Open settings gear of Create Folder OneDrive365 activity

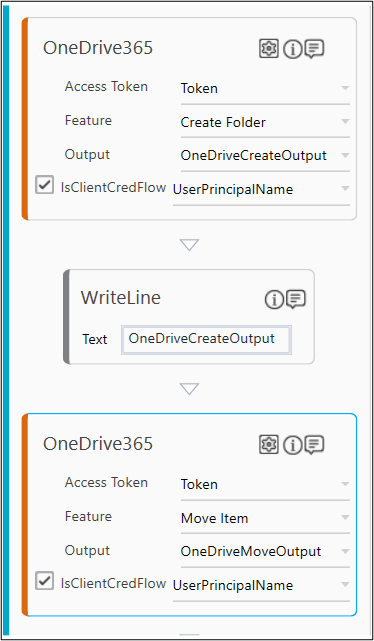pyautogui.click(x=269, y=49)
